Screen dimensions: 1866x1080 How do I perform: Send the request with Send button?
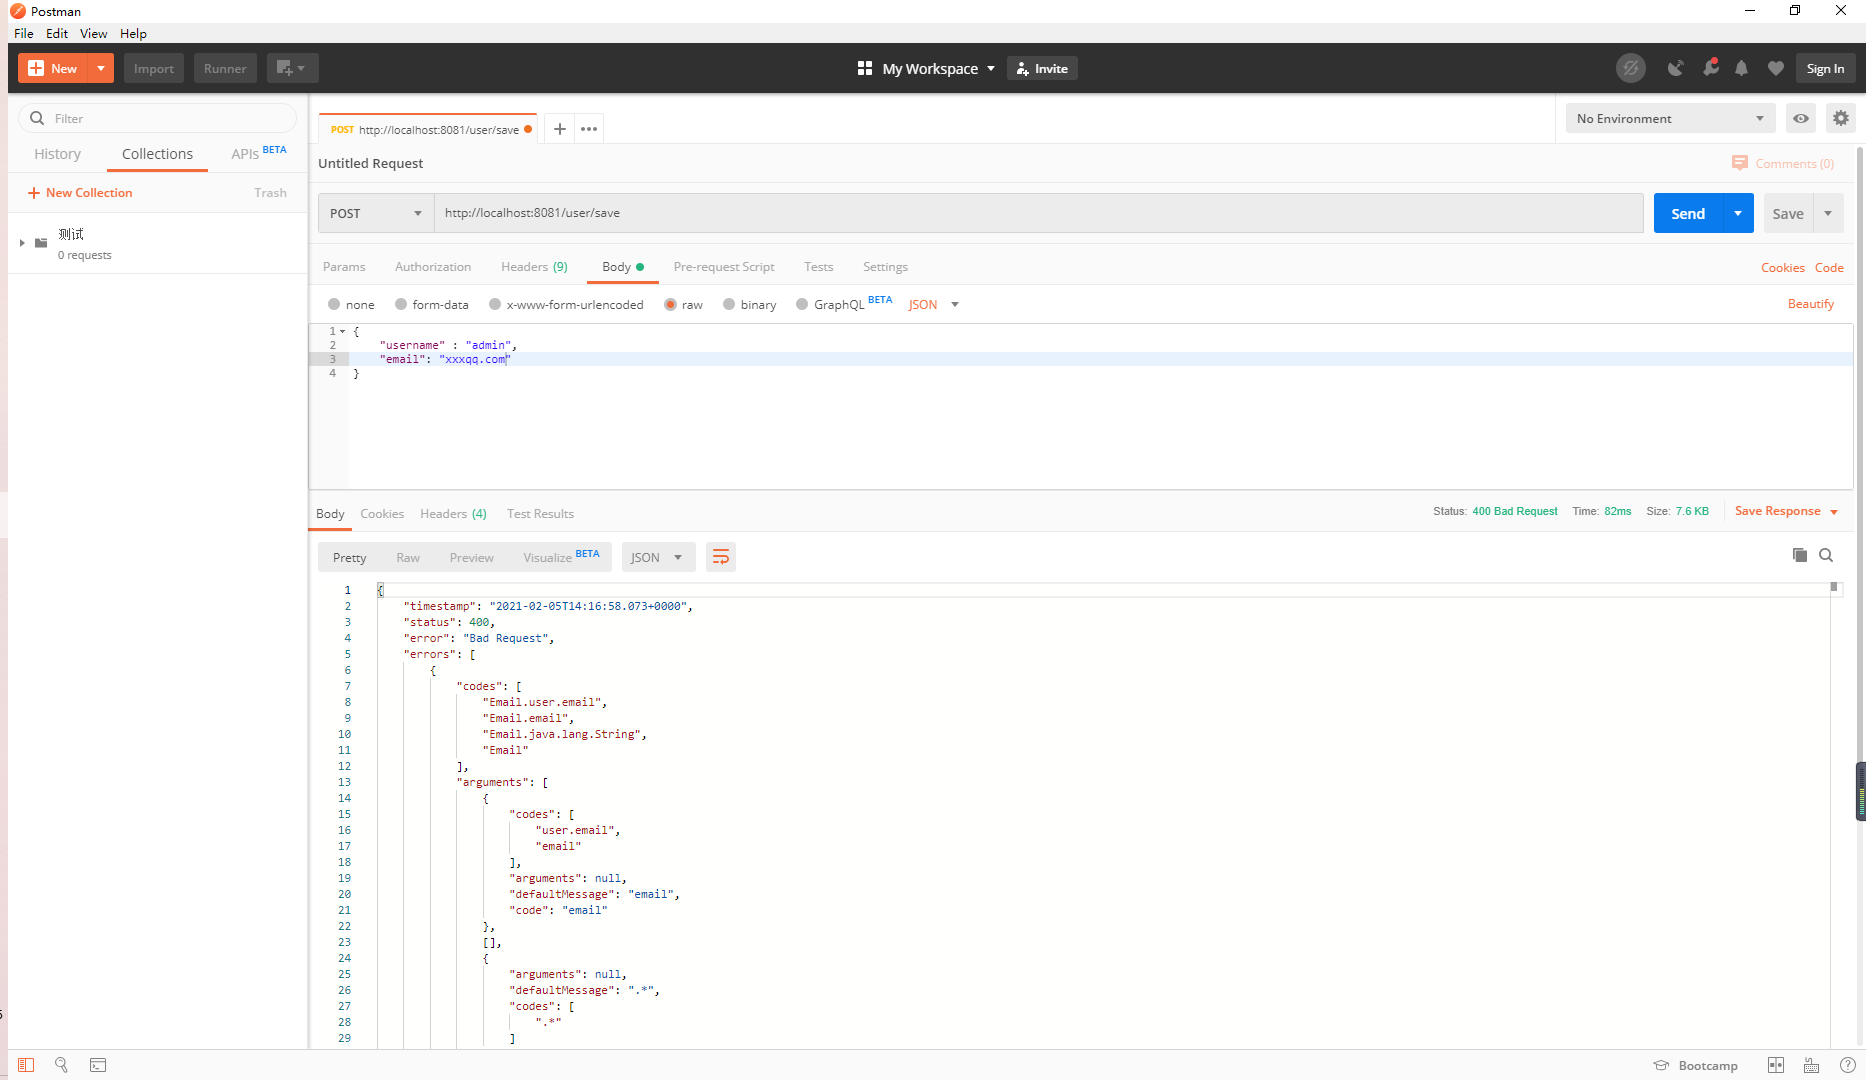click(x=1689, y=213)
